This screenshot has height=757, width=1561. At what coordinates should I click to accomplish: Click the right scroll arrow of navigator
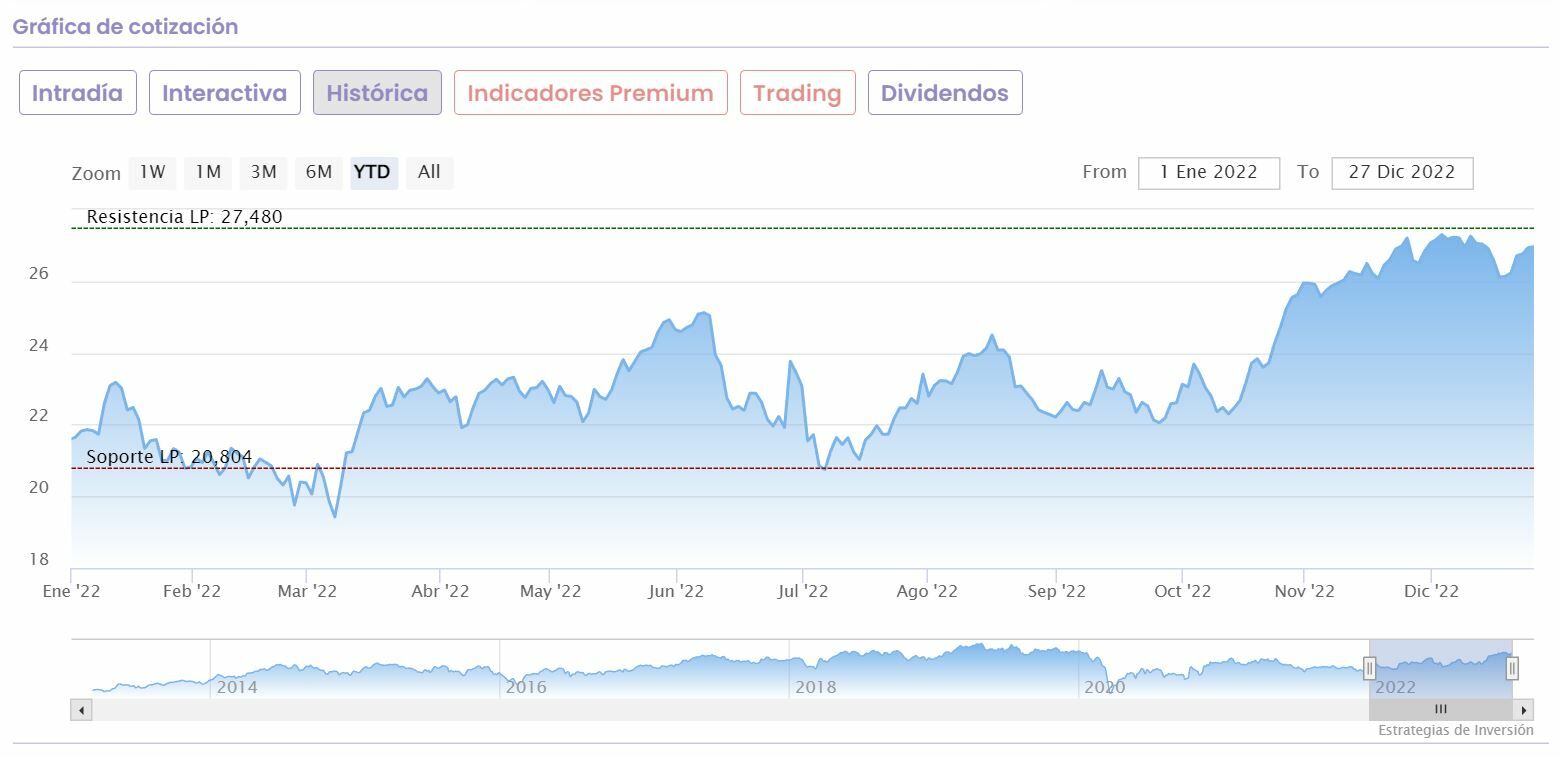pyautogui.click(x=1523, y=710)
